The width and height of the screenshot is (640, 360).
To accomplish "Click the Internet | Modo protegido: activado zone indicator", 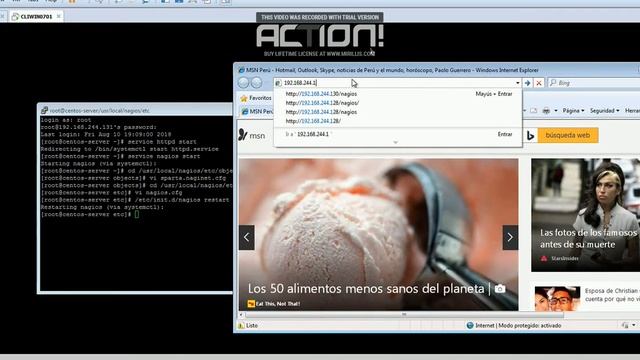I will (x=514, y=325).
